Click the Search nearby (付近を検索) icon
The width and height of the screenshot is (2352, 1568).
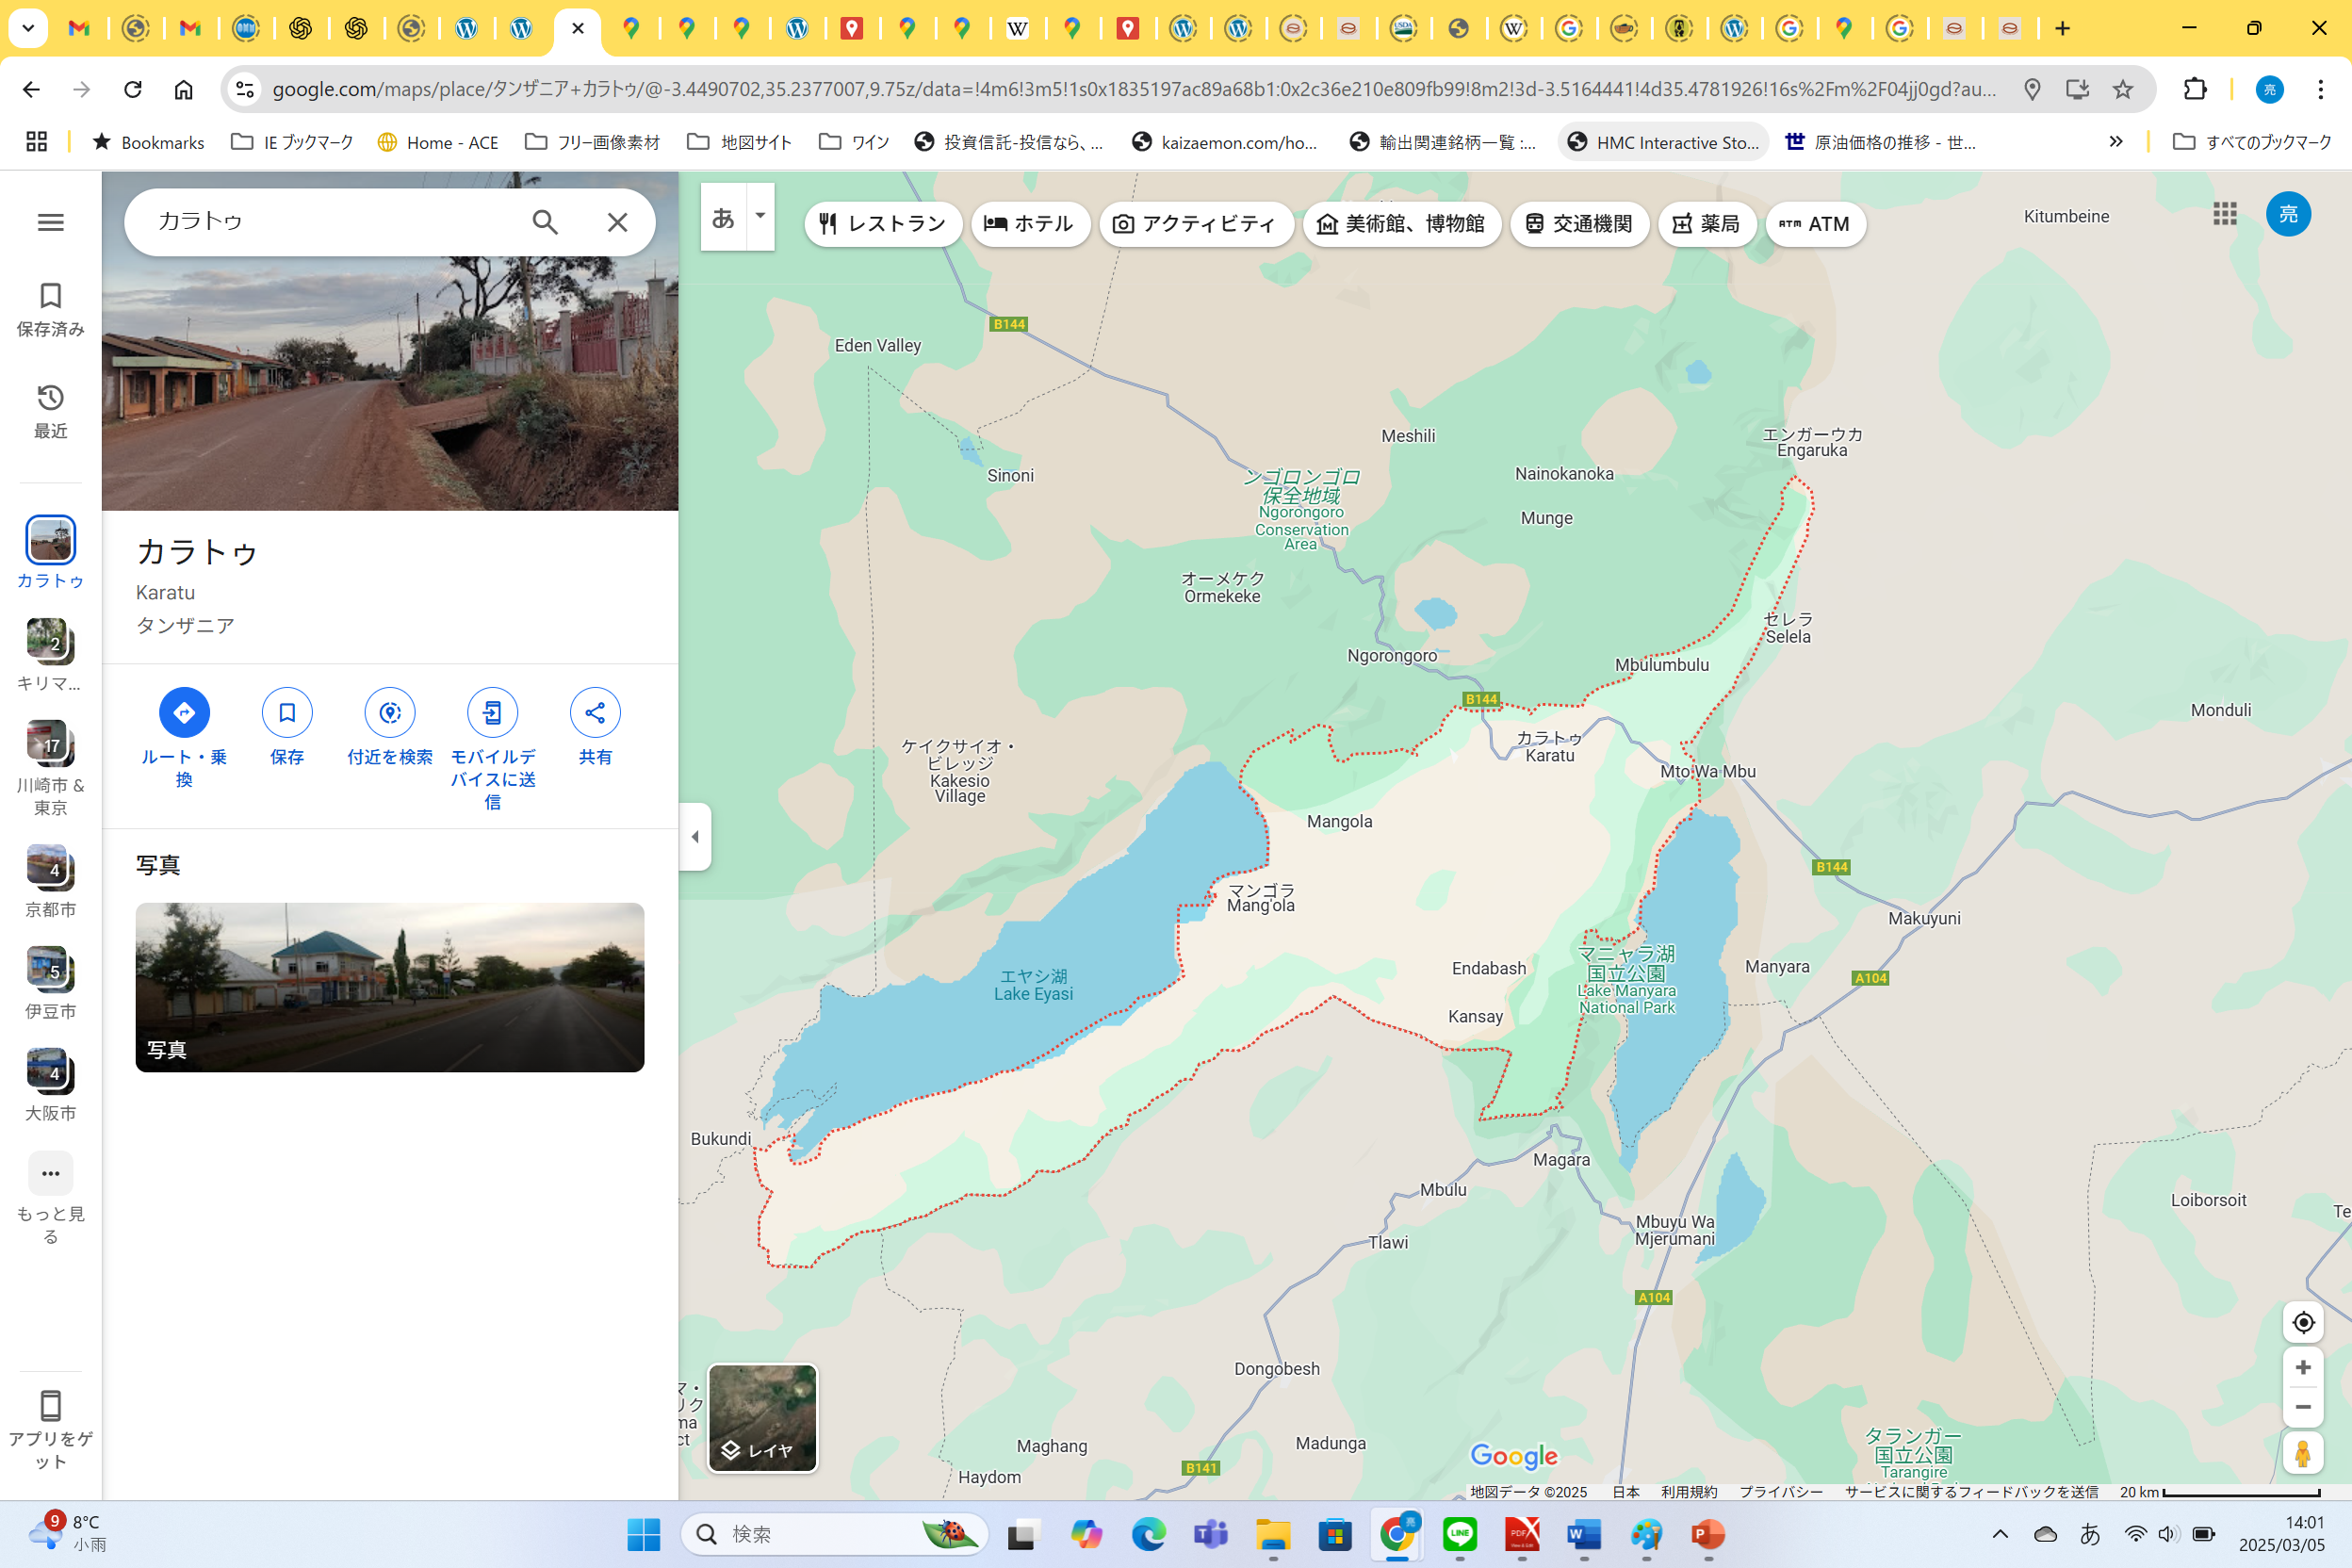(390, 712)
